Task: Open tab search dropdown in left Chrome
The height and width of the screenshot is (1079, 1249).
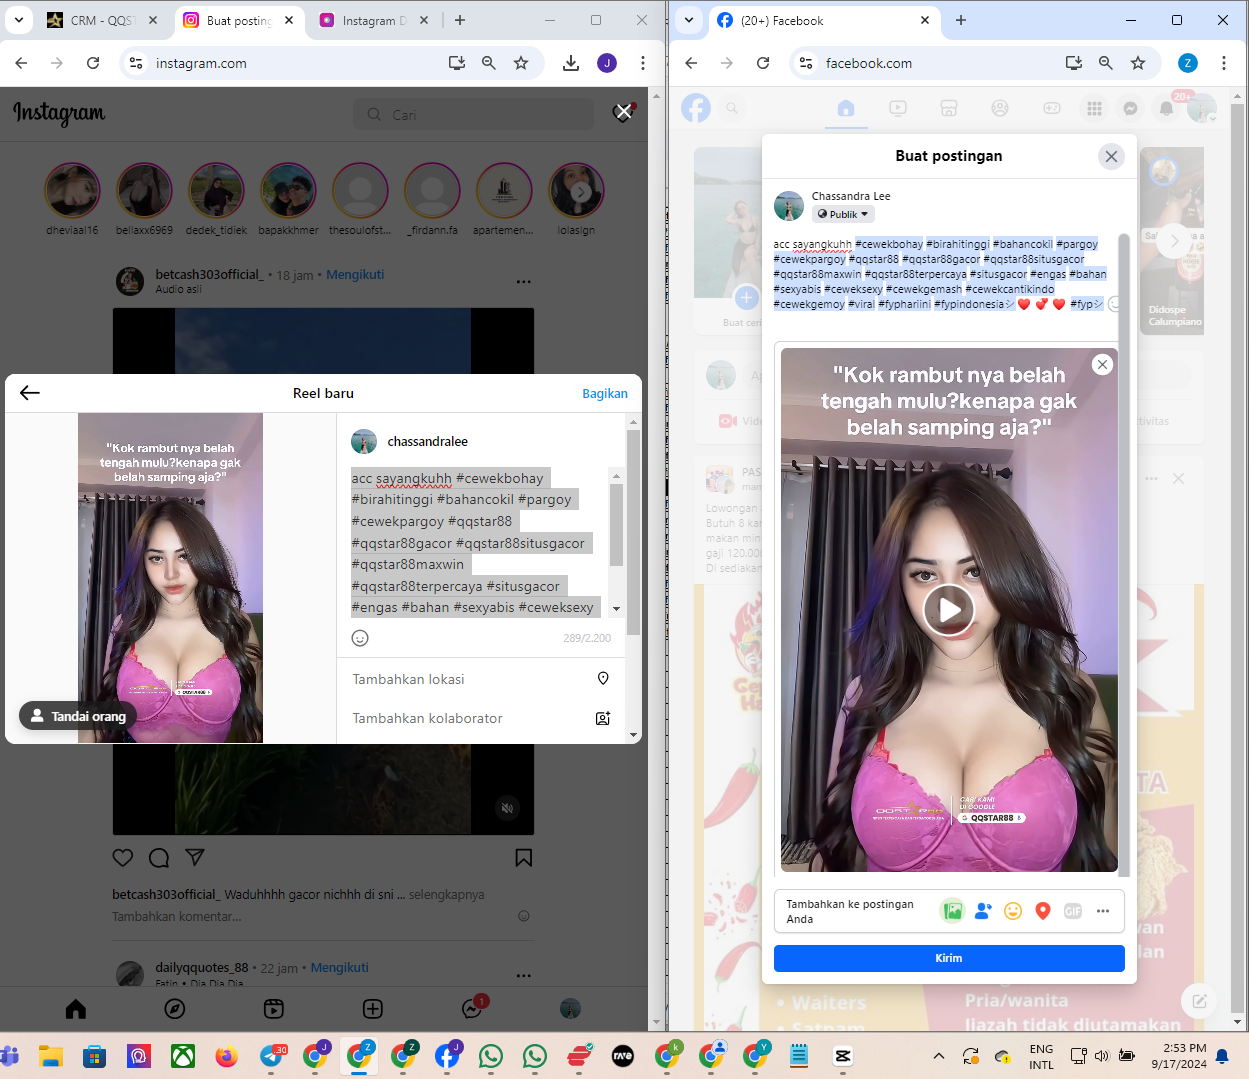Action: 19,20
